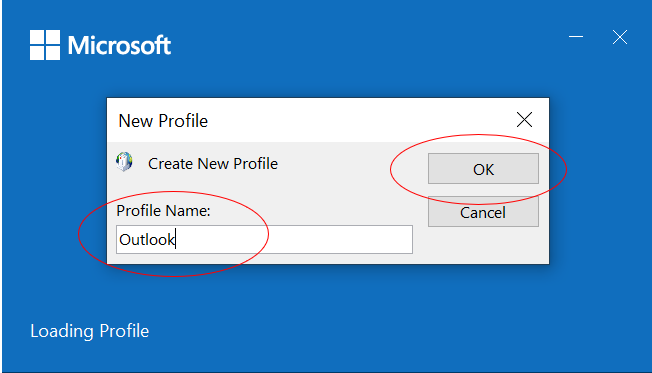
Task: Click the 'Create New Profile' text
Action: tap(213, 164)
